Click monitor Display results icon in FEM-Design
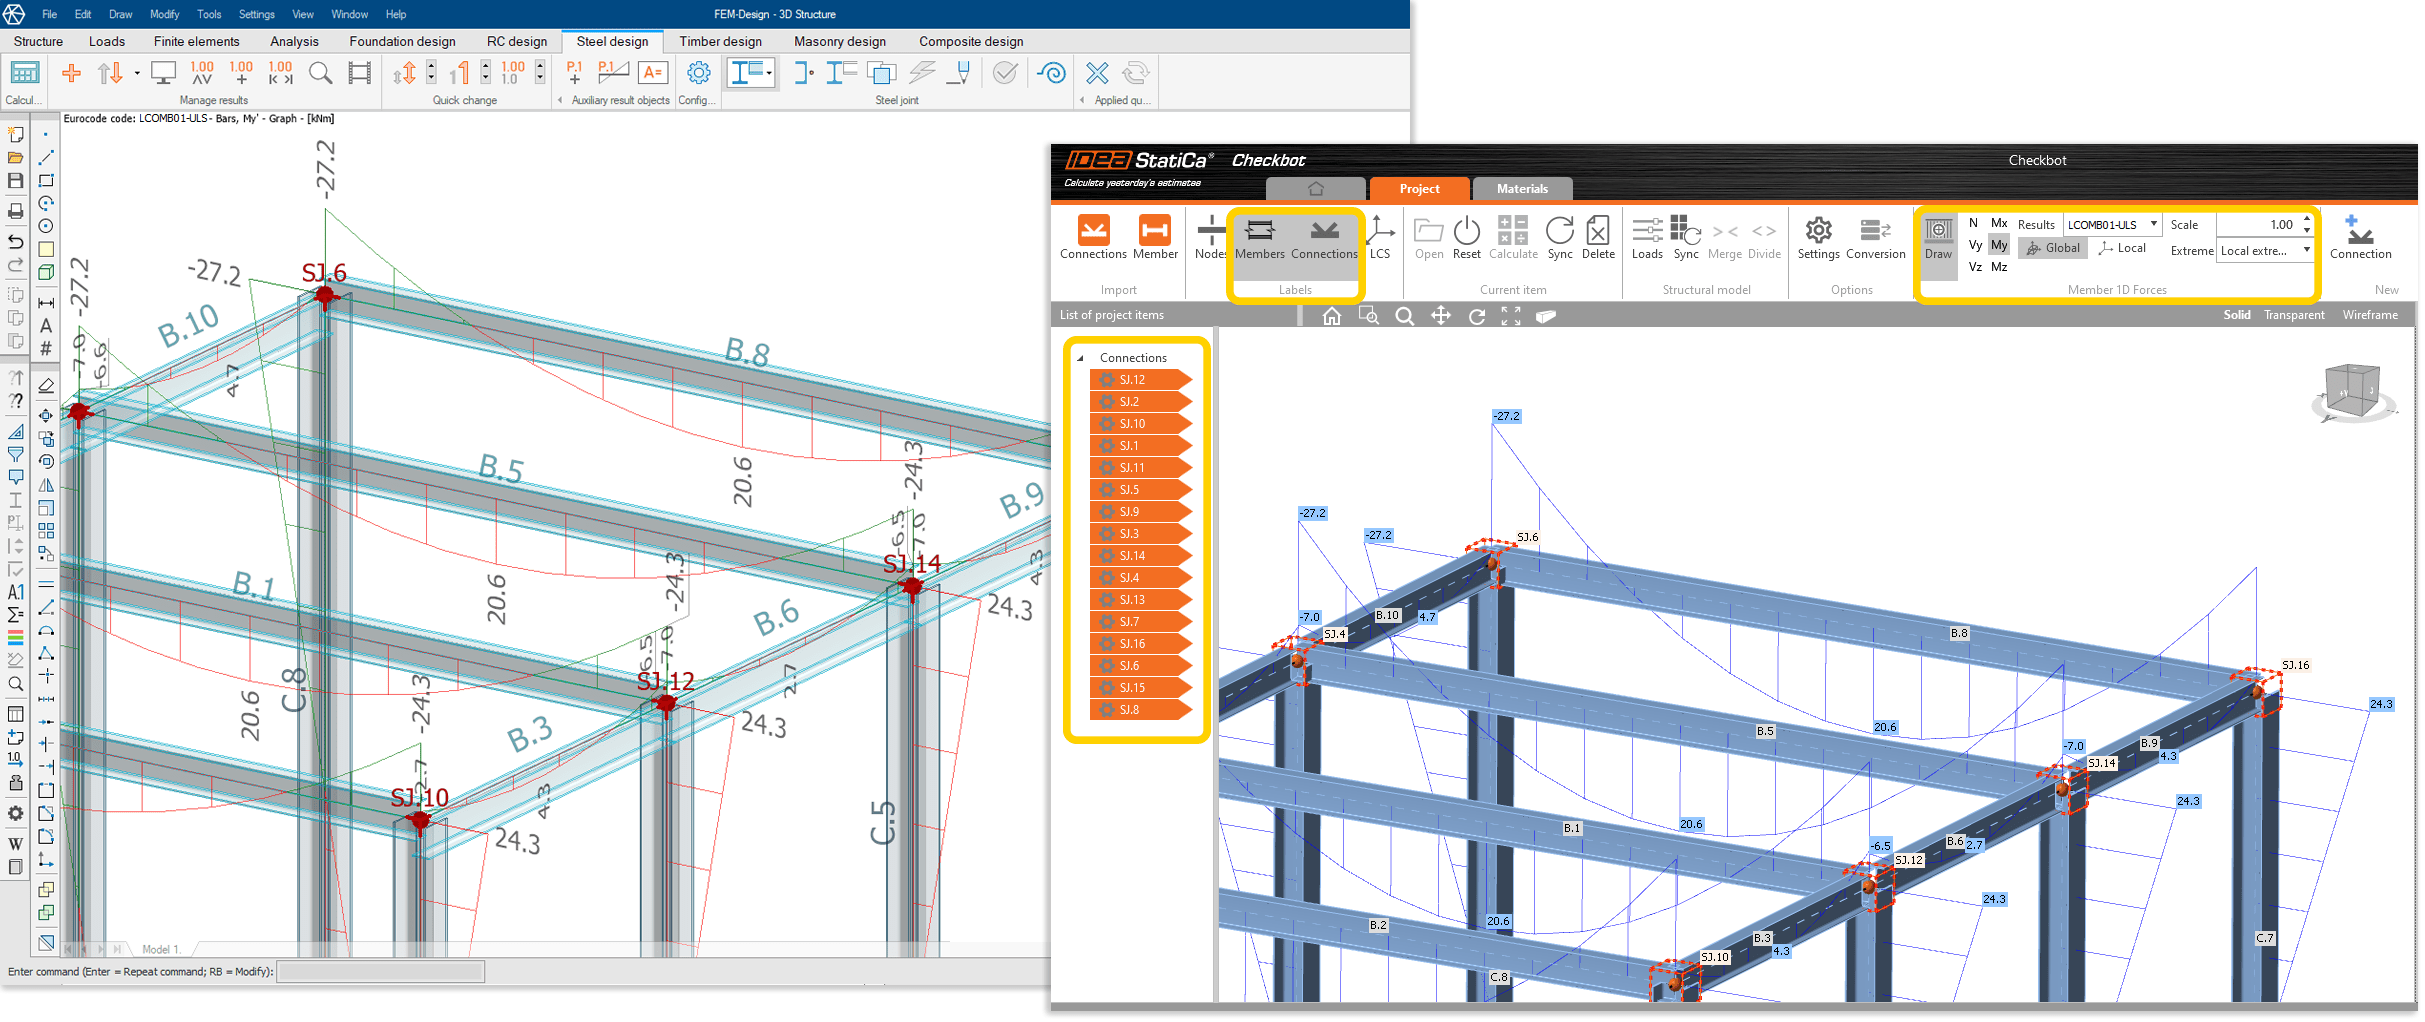This screenshot has height=1022, width=2425. [163, 73]
